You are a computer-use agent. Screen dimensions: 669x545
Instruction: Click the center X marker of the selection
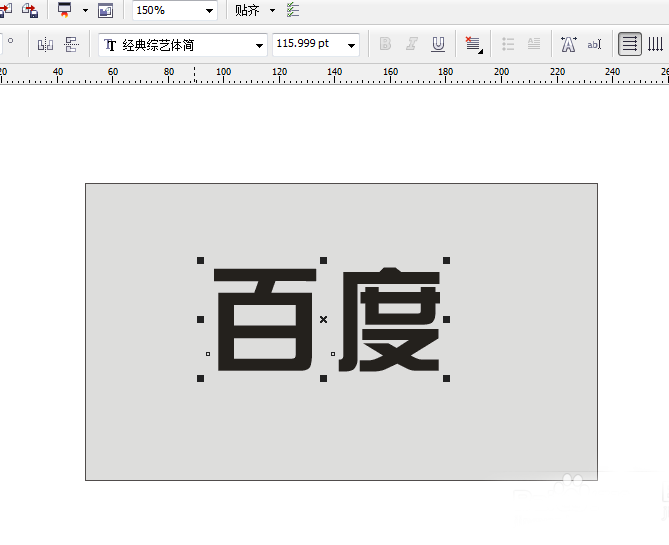tap(323, 319)
